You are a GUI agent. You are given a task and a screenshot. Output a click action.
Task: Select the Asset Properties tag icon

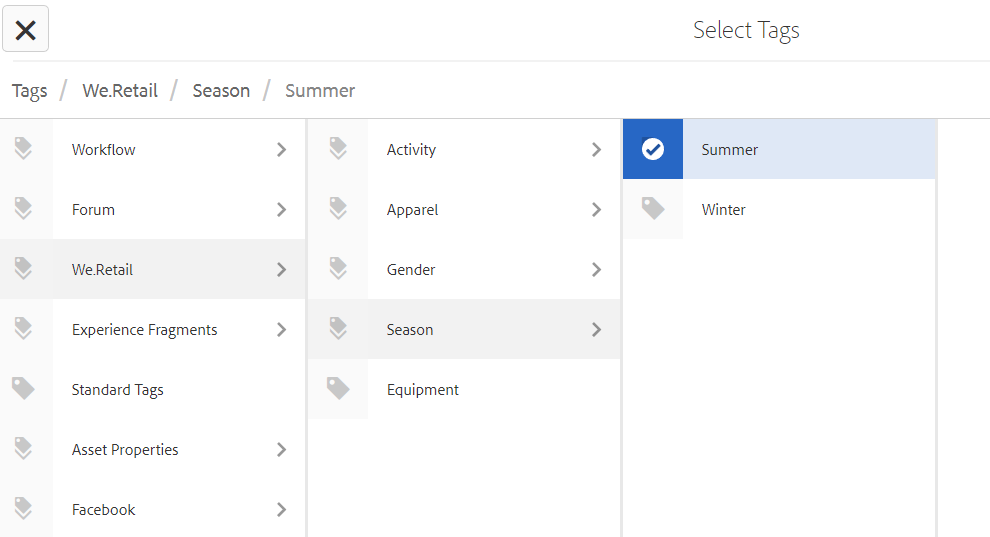(x=24, y=449)
